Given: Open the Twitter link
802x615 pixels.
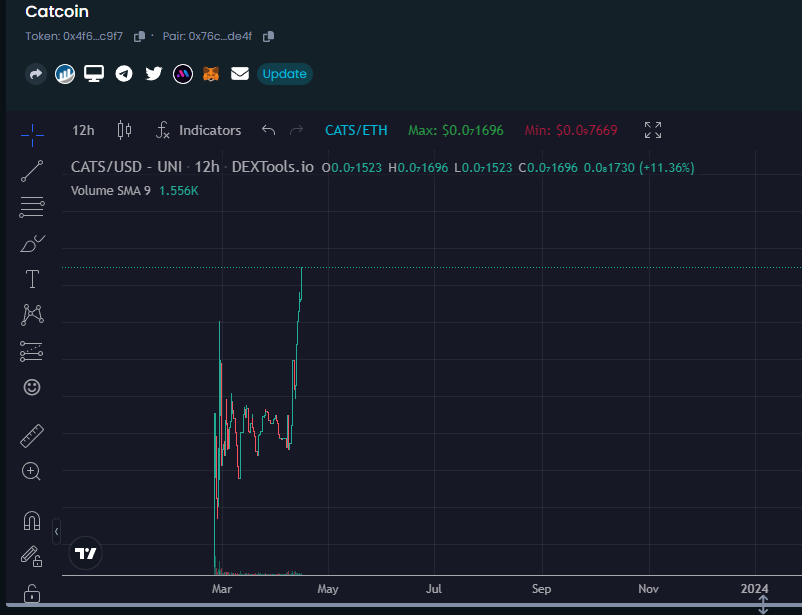Looking at the screenshot, I should (153, 74).
